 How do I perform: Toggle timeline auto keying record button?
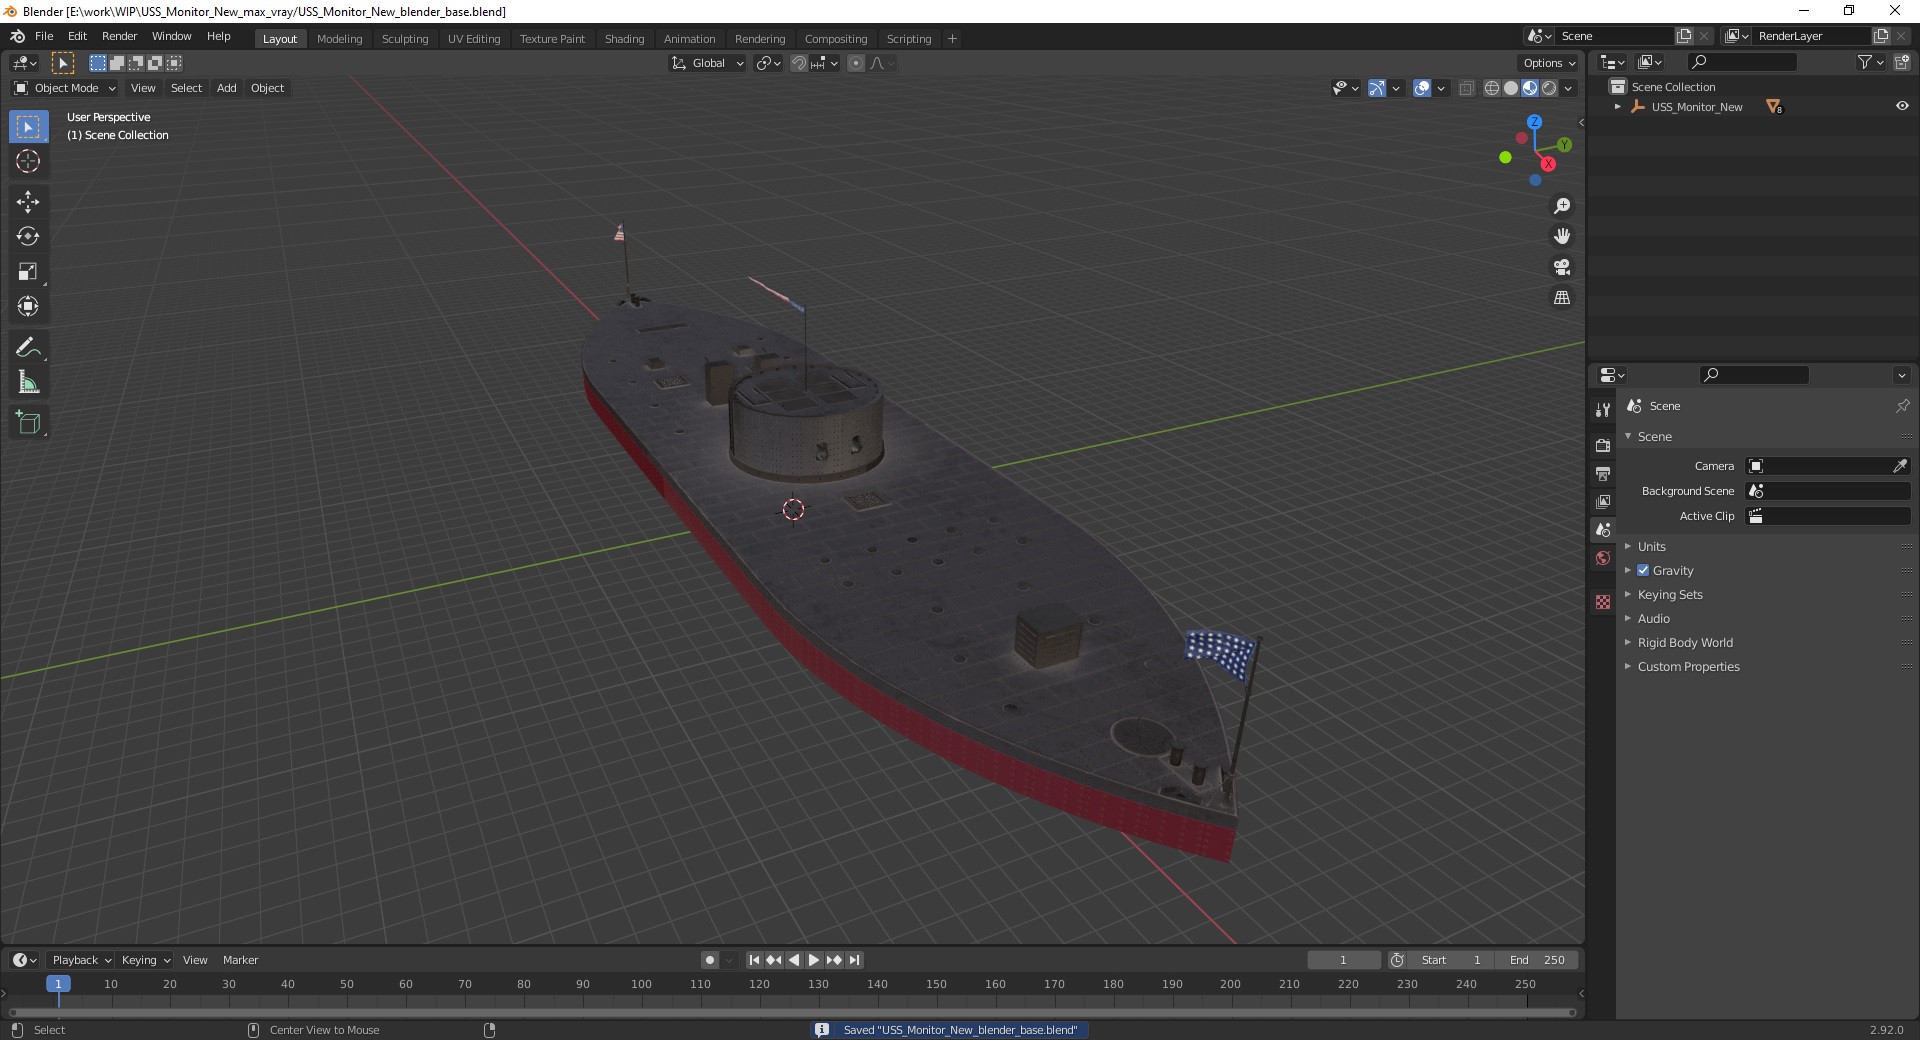click(710, 960)
